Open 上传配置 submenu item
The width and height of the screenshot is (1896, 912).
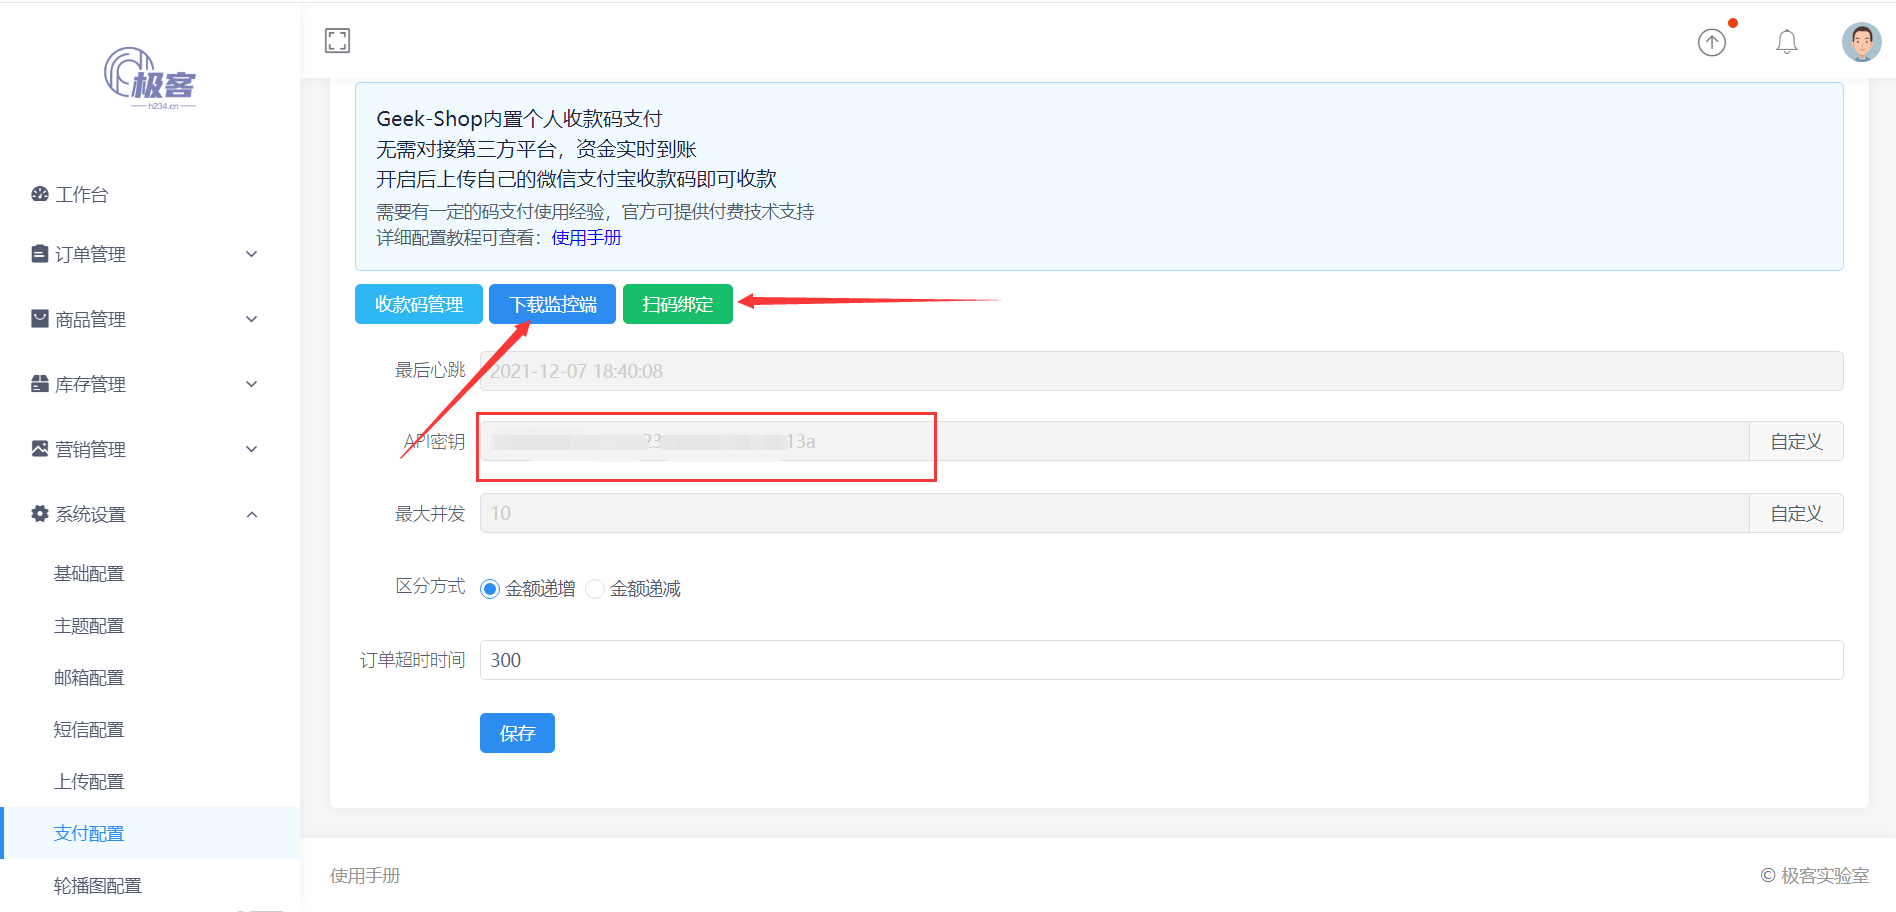click(x=89, y=781)
